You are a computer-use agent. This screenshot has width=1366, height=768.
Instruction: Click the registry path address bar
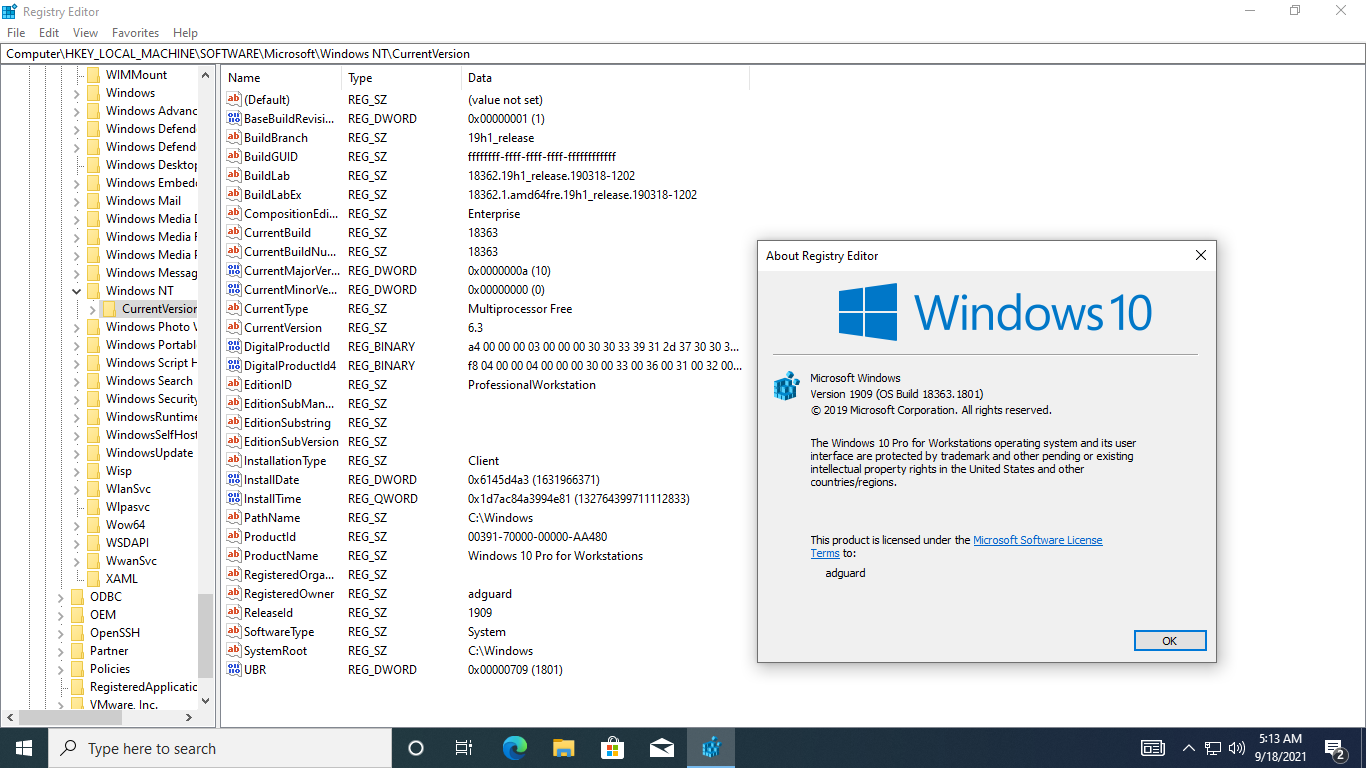[683, 54]
